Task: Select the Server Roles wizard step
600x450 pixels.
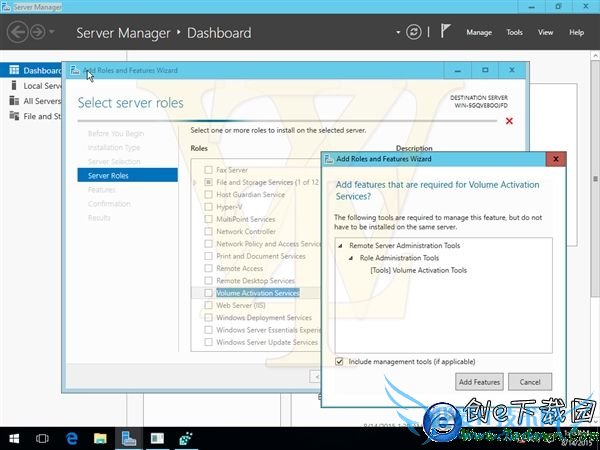Action: pyautogui.click(x=127, y=175)
